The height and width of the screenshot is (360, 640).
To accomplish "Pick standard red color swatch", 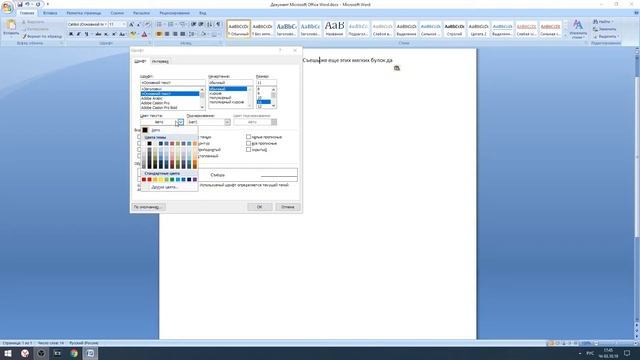I will point(149,180).
